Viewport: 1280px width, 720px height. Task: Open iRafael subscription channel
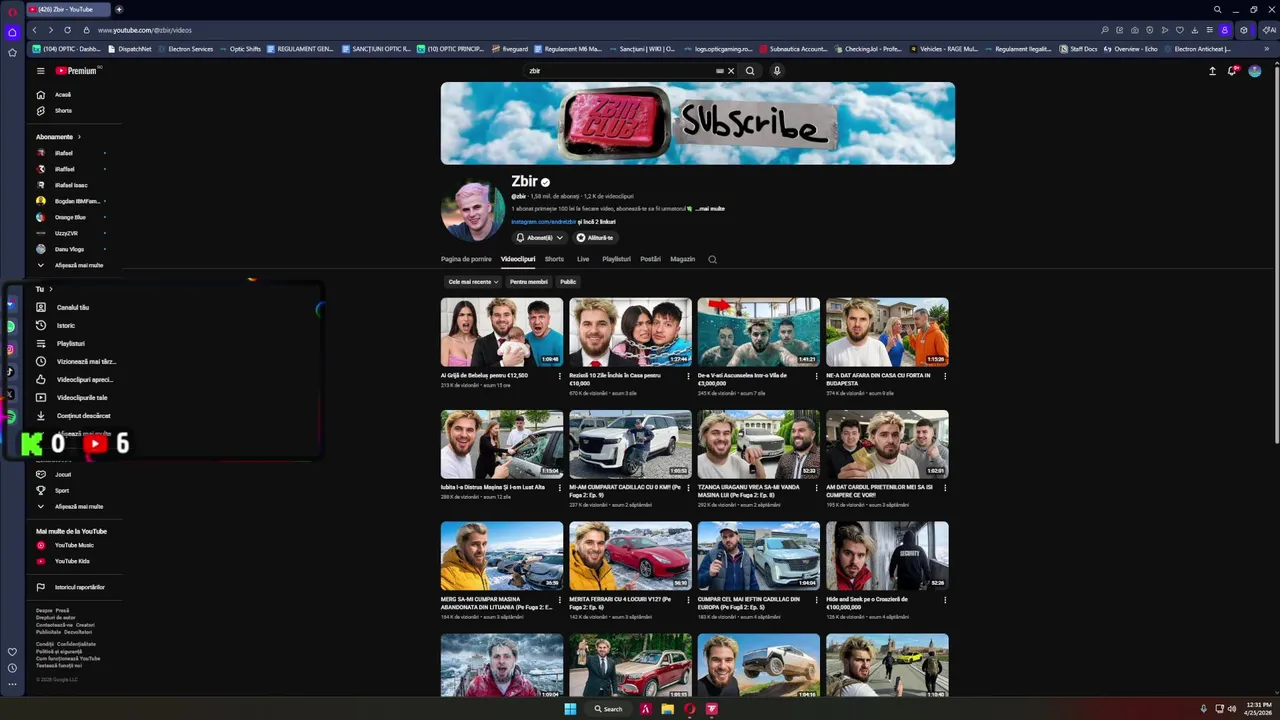[64, 153]
